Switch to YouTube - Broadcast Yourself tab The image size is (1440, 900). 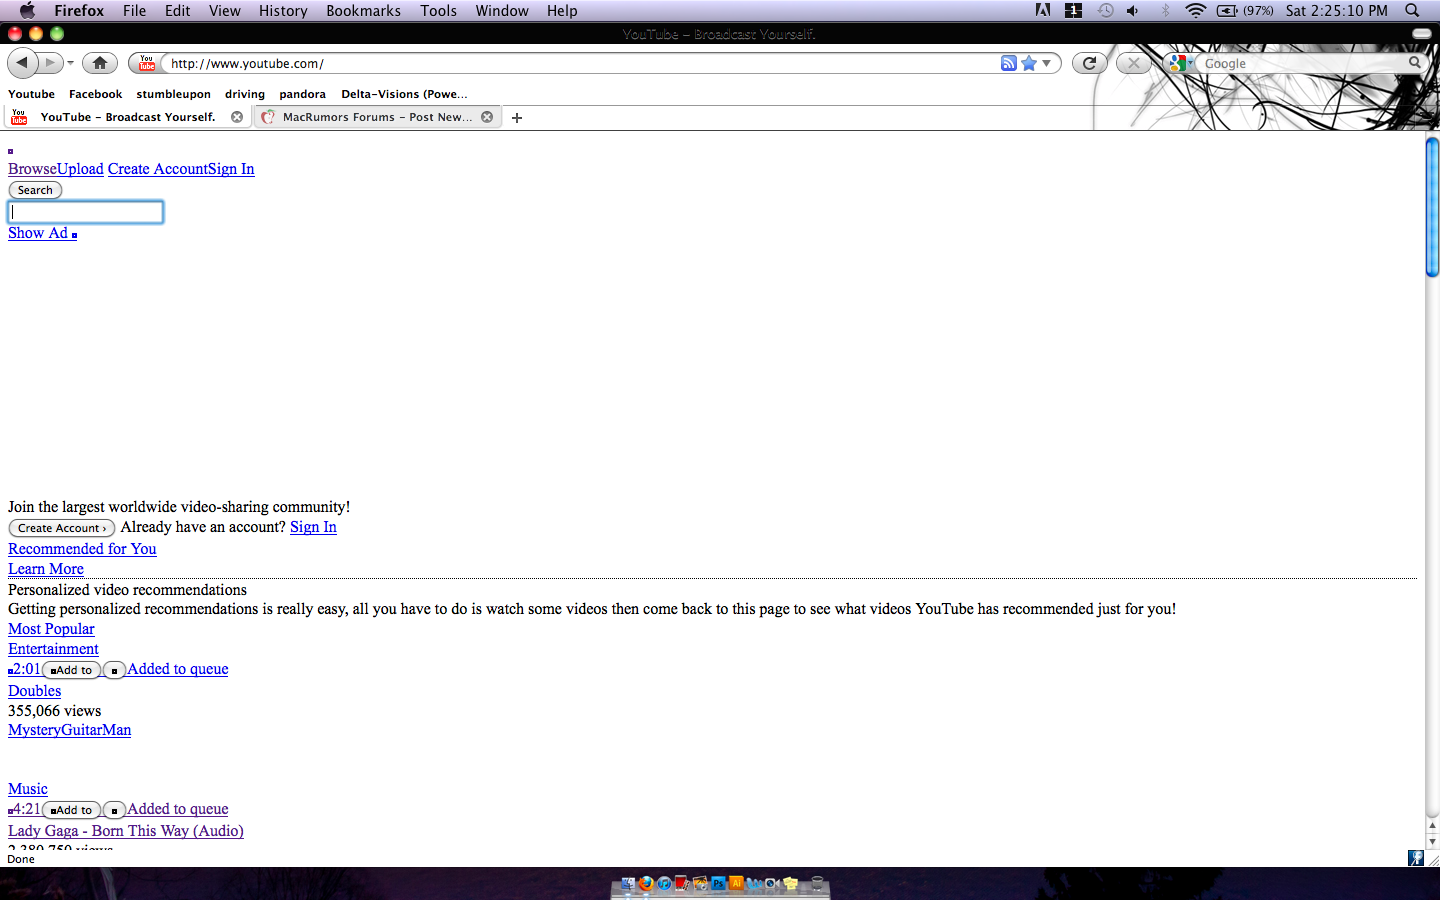[x=127, y=117]
